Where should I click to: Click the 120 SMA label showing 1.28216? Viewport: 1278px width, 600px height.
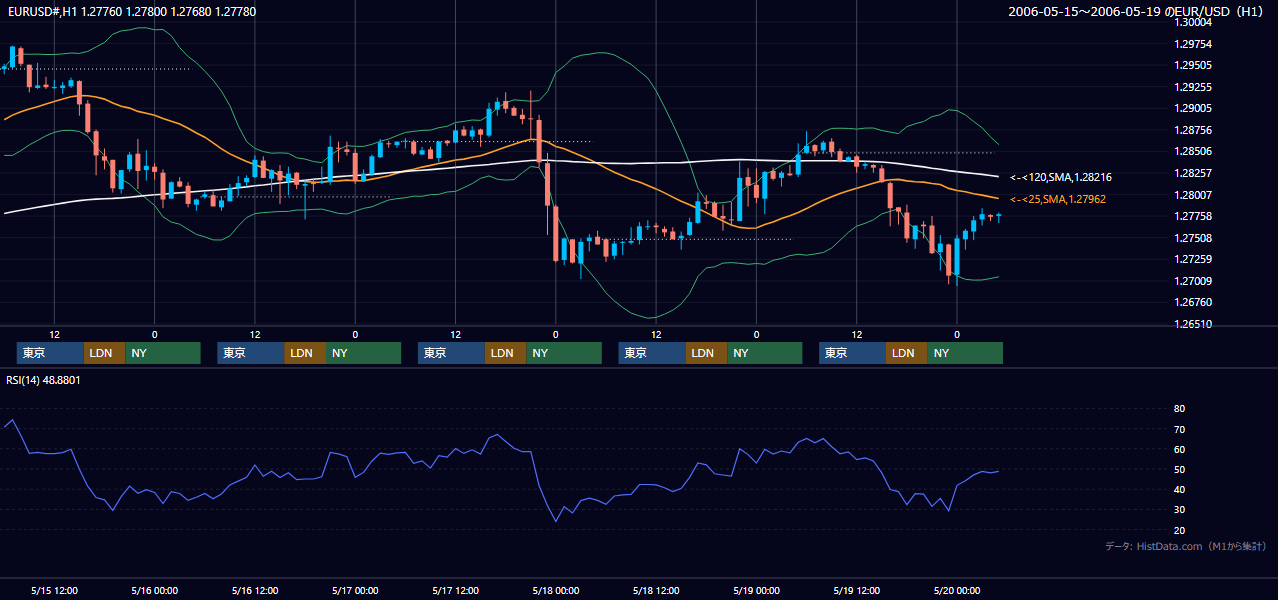pos(1061,177)
